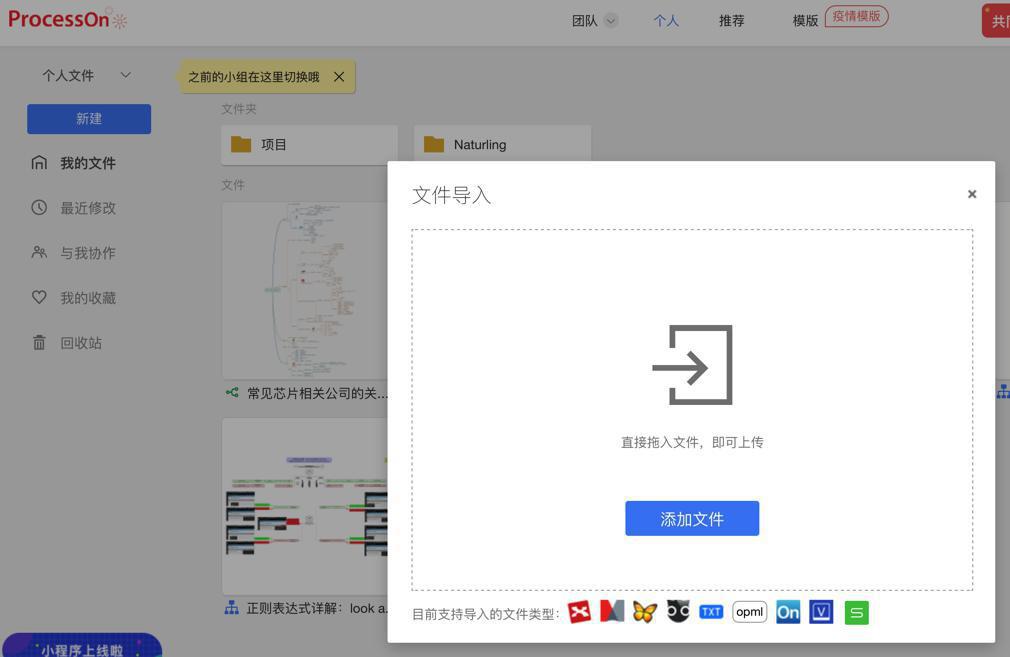Click the FreeMind butterfly file type icon
The height and width of the screenshot is (657, 1010).
pos(645,612)
